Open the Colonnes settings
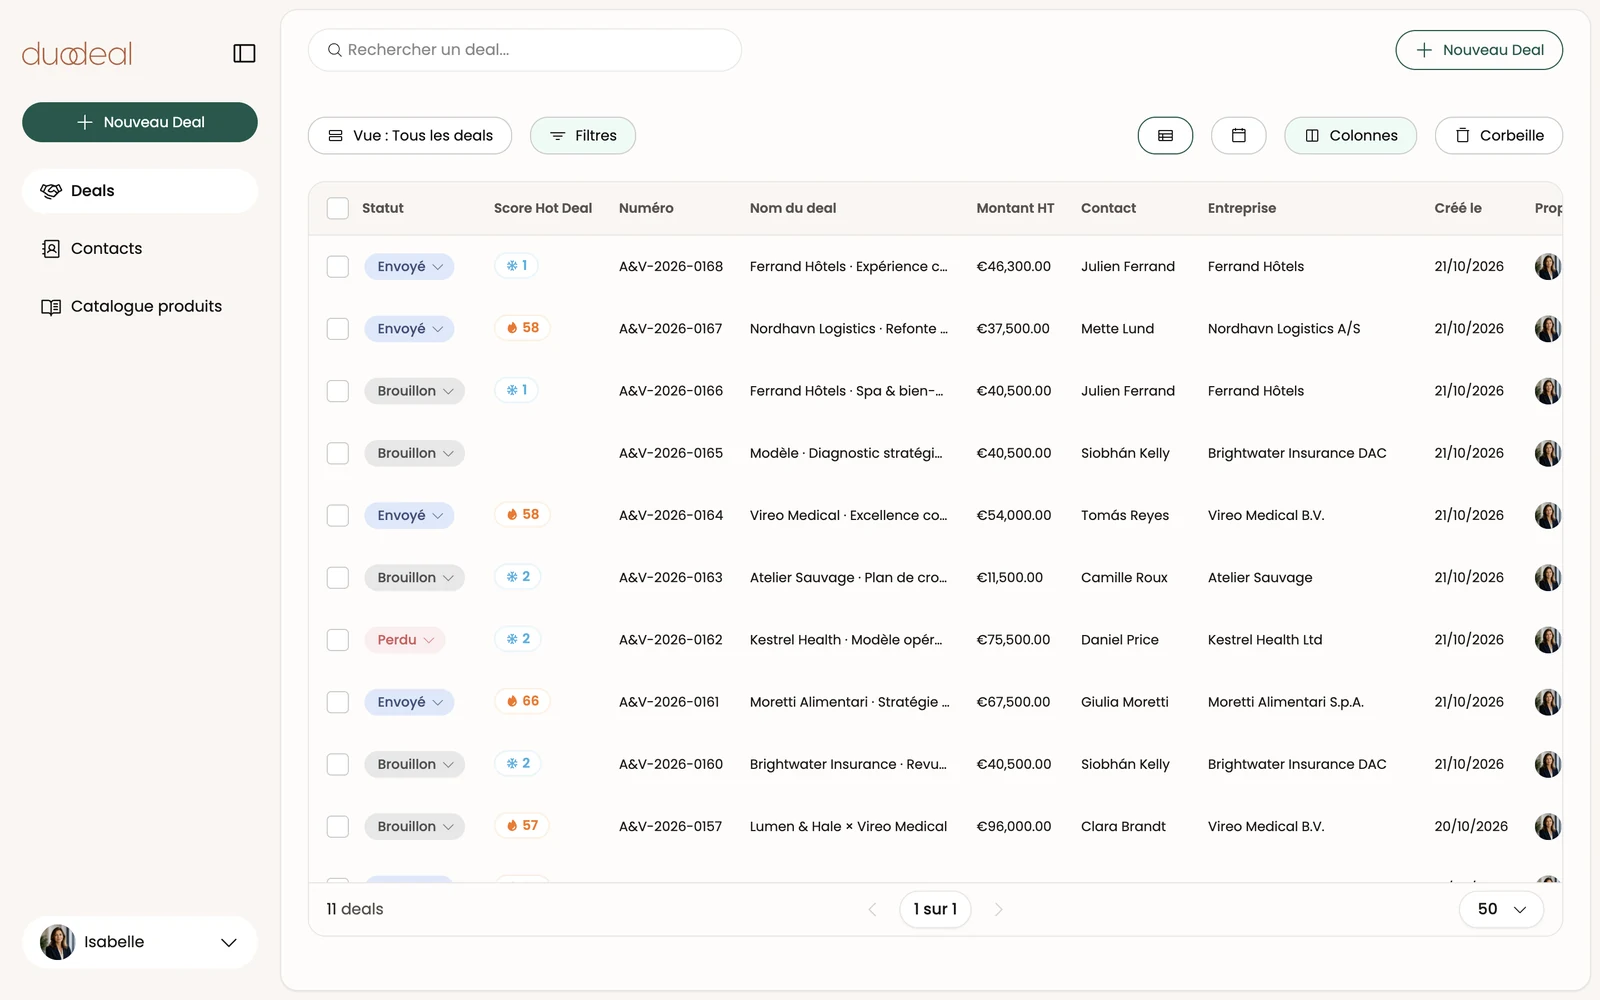Viewport: 1600px width, 1000px height. 1350,136
